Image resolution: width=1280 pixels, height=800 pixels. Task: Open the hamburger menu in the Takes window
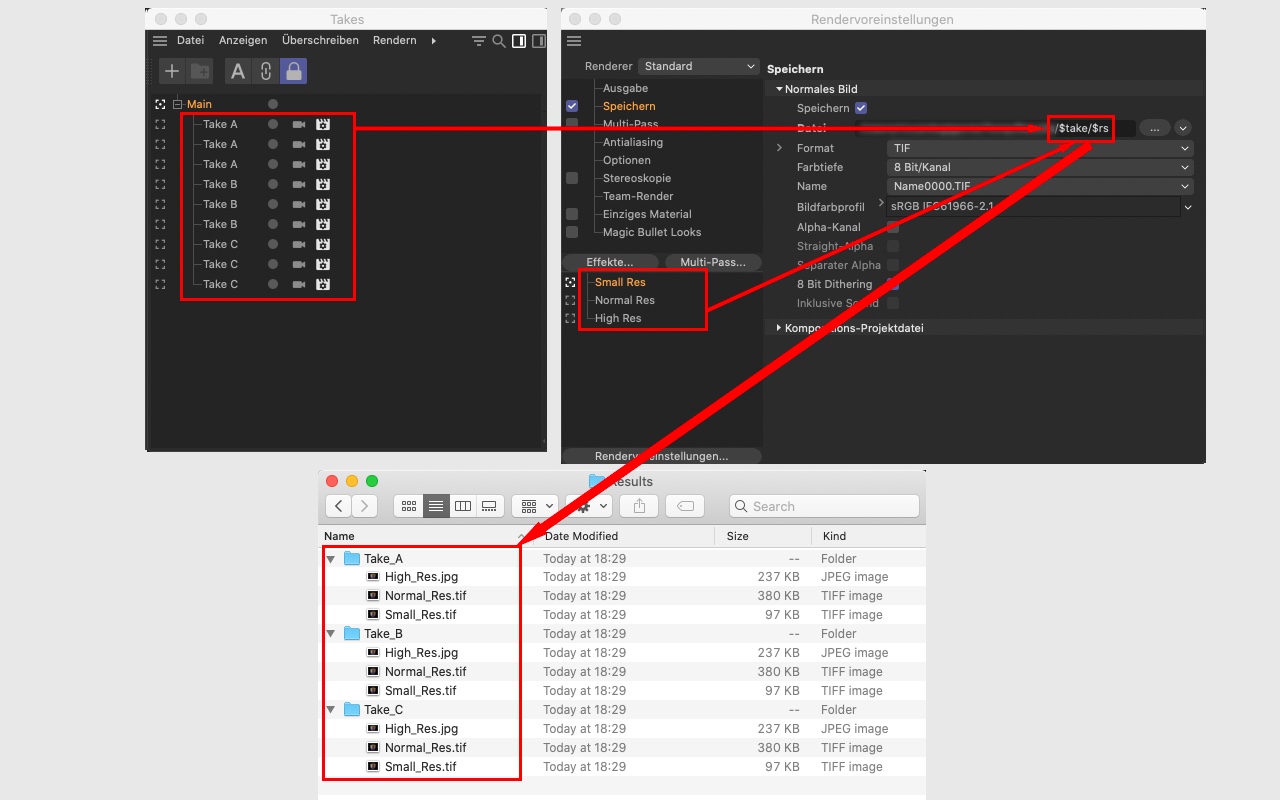160,41
